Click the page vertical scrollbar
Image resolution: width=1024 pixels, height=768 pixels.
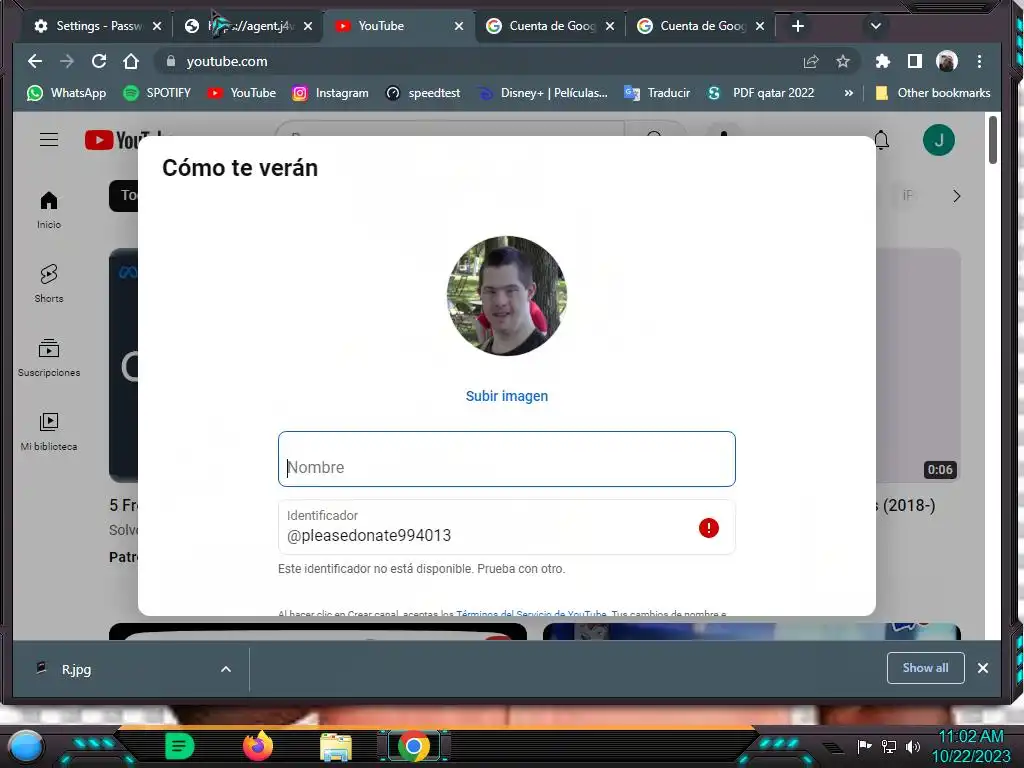(993, 140)
